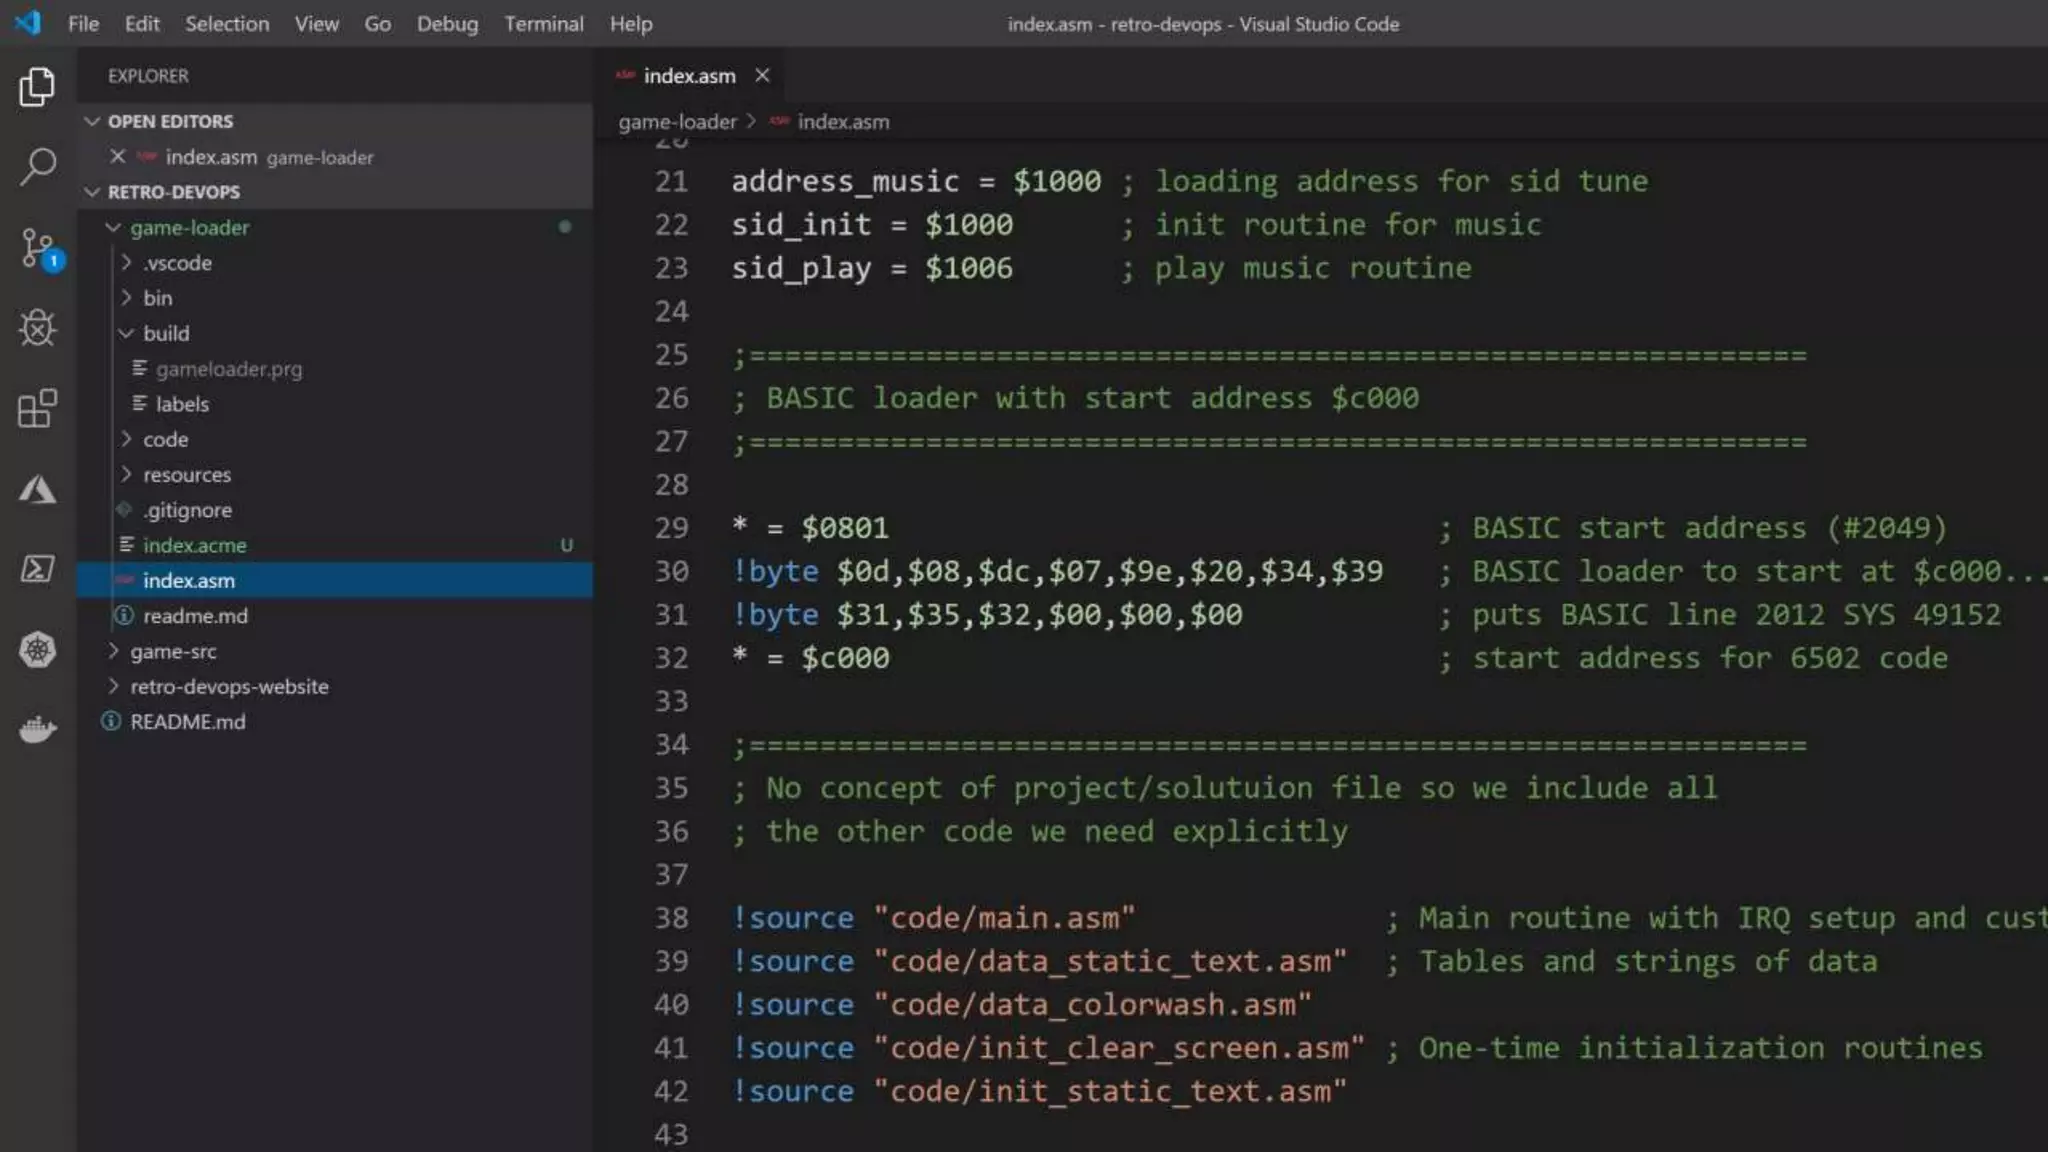Open the Extensions view icon
The height and width of the screenshot is (1152, 2048).
click(37, 408)
